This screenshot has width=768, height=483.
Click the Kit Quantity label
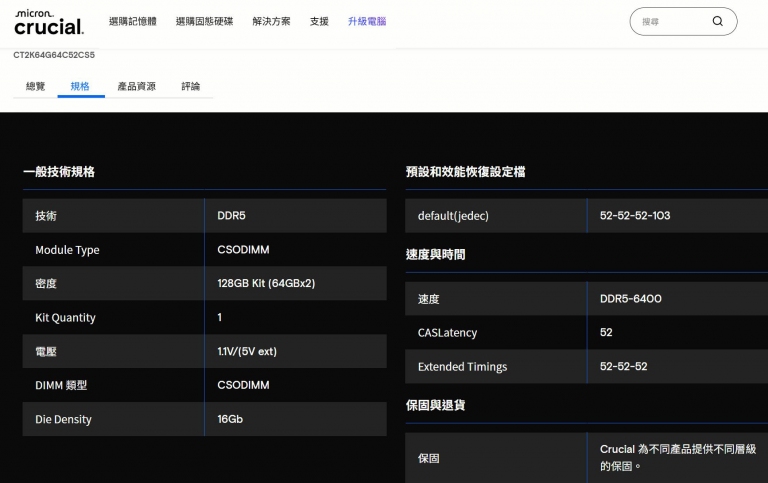pyautogui.click(x=65, y=318)
